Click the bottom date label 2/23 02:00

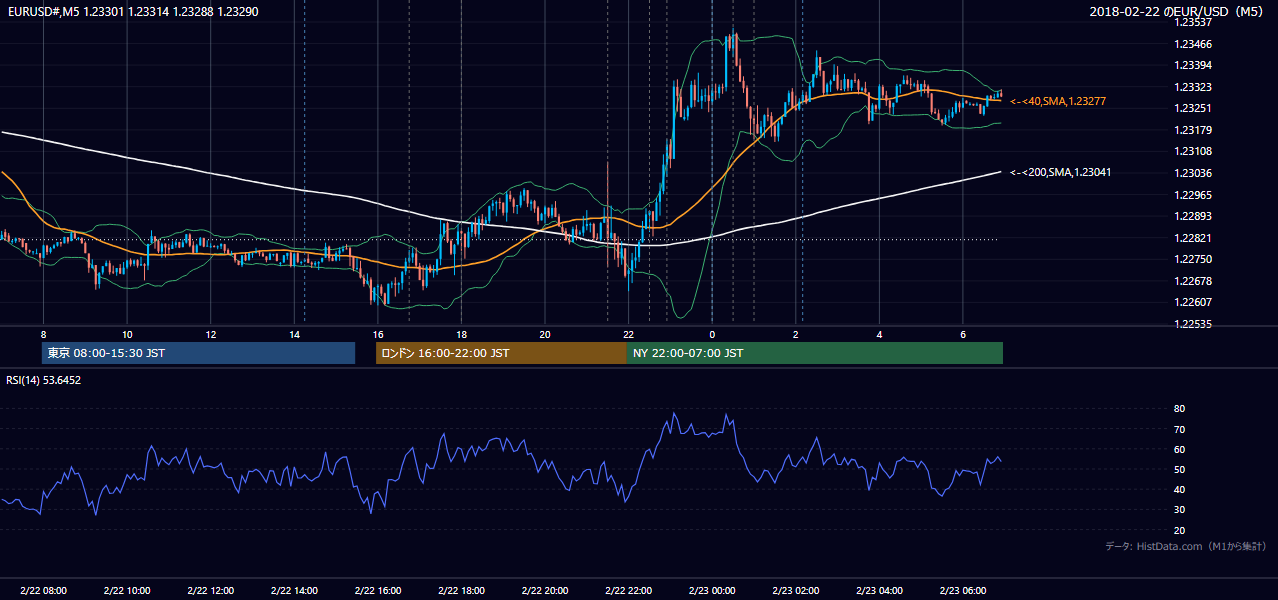[x=795, y=591]
